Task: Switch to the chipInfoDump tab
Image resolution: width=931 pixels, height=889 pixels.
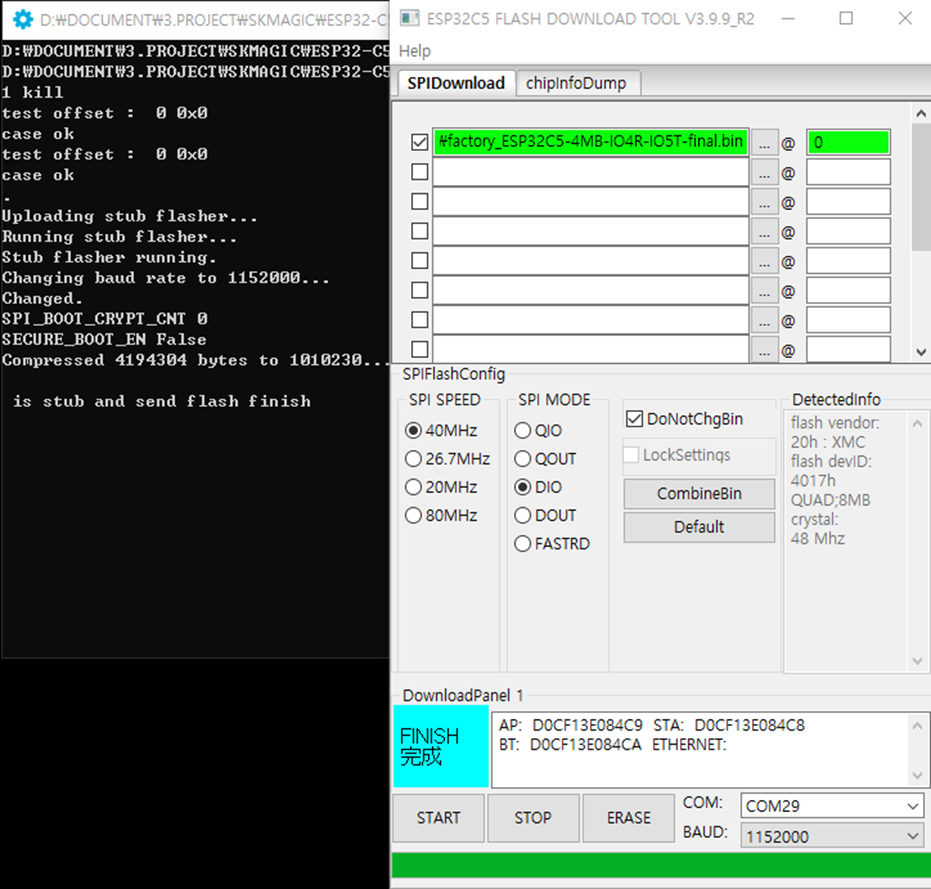Action: click(x=576, y=83)
